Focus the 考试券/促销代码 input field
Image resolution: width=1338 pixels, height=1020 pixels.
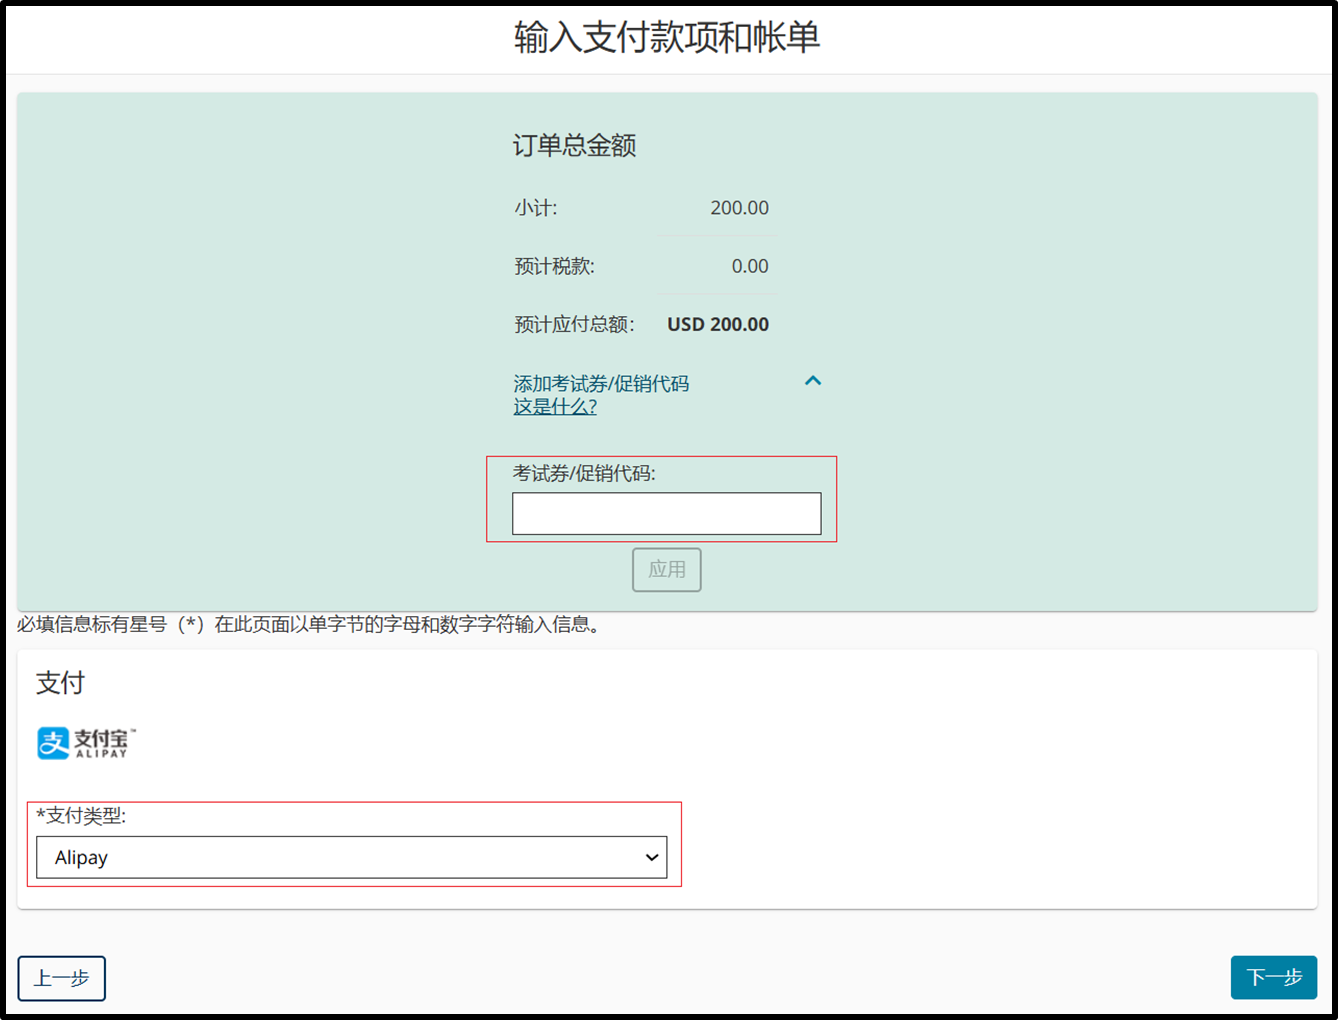667,513
